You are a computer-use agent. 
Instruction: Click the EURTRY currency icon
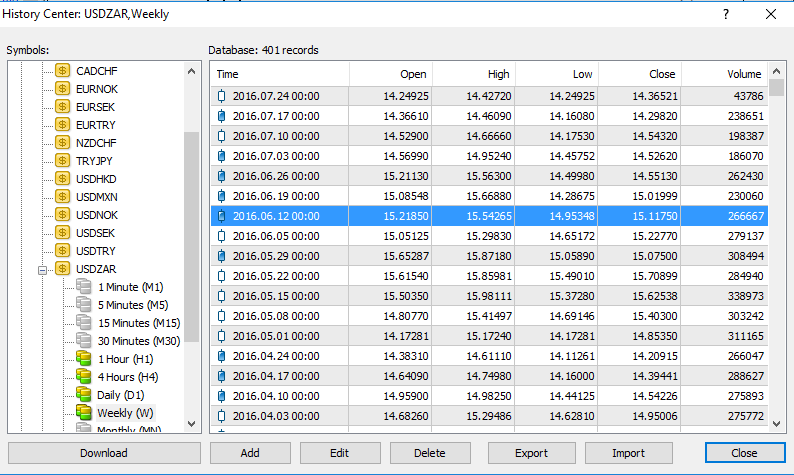(x=62, y=125)
